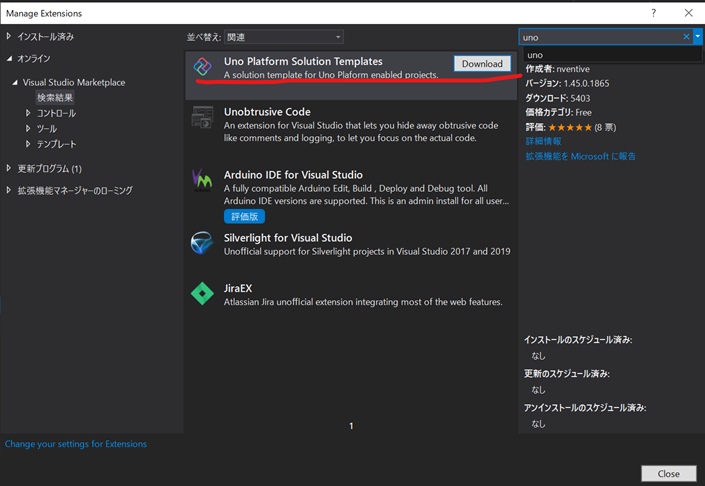Image resolution: width=705 pixels, height=486 pixels.
Task: Click the Unobtrusive Code extension icon
Action: point(202,117)
